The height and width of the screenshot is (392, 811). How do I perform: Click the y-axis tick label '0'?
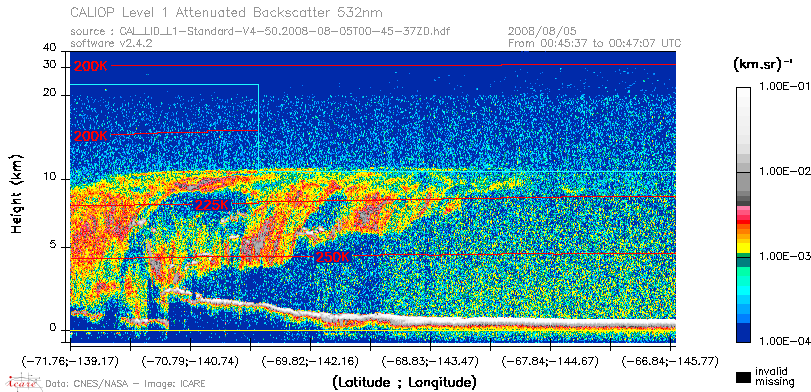53,328
